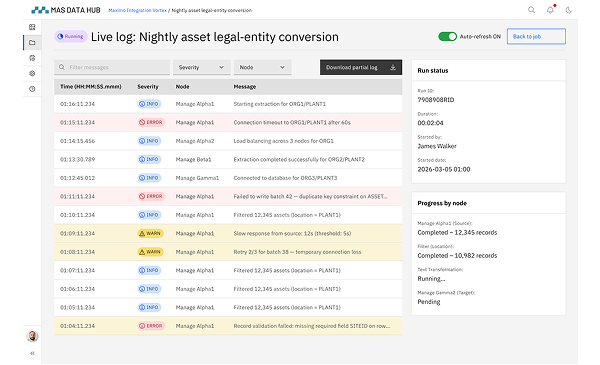Select message 'Record validation failed: missing required field'
Image resolution: width=600 pixels, height=365 pixels.
click(312, 326)
